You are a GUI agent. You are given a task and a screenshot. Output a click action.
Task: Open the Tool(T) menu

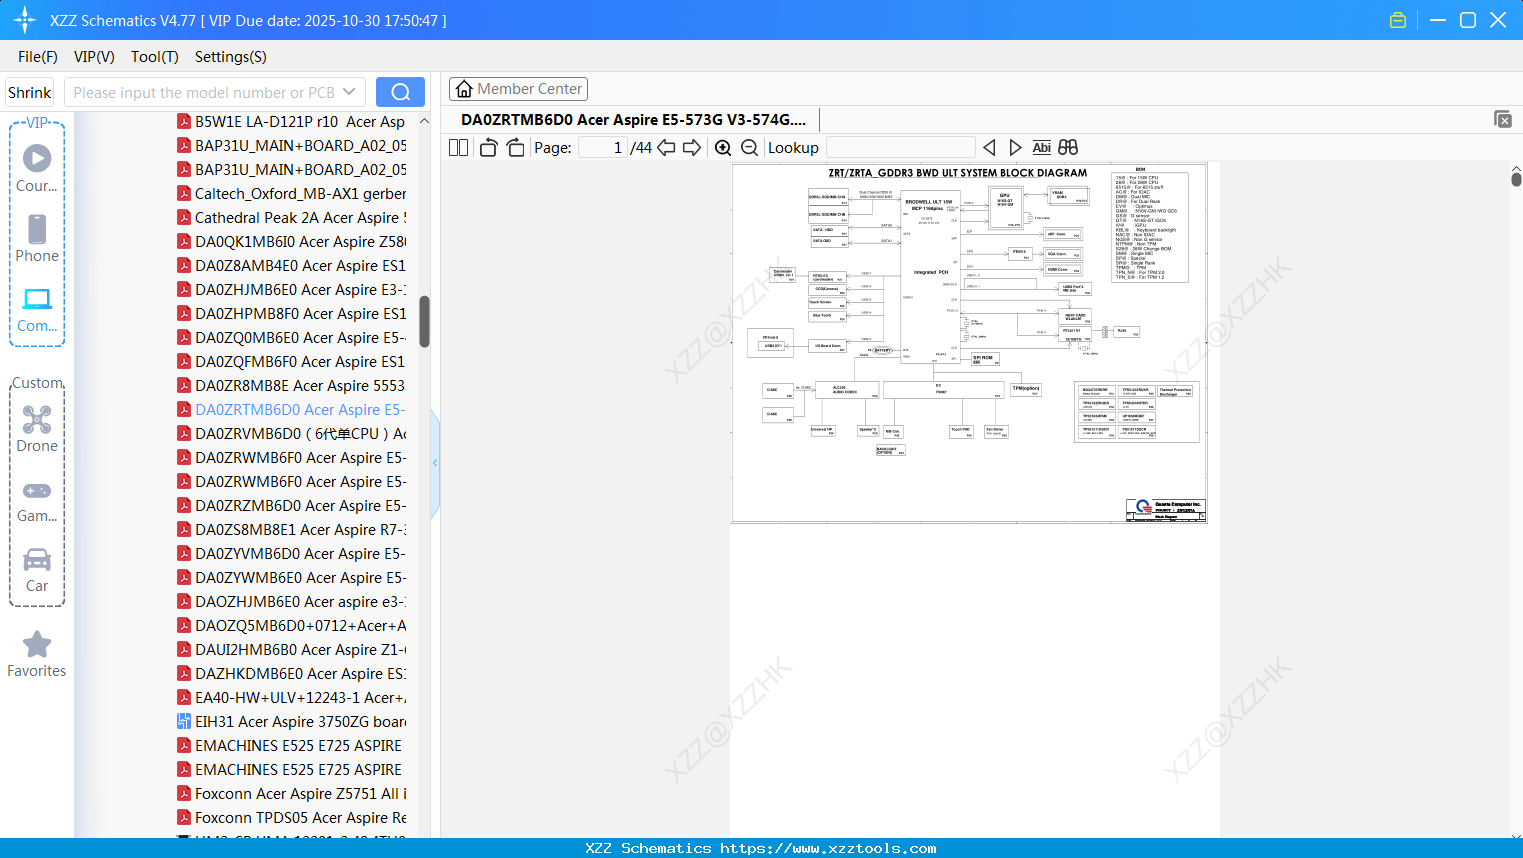[x=155, y=57]
